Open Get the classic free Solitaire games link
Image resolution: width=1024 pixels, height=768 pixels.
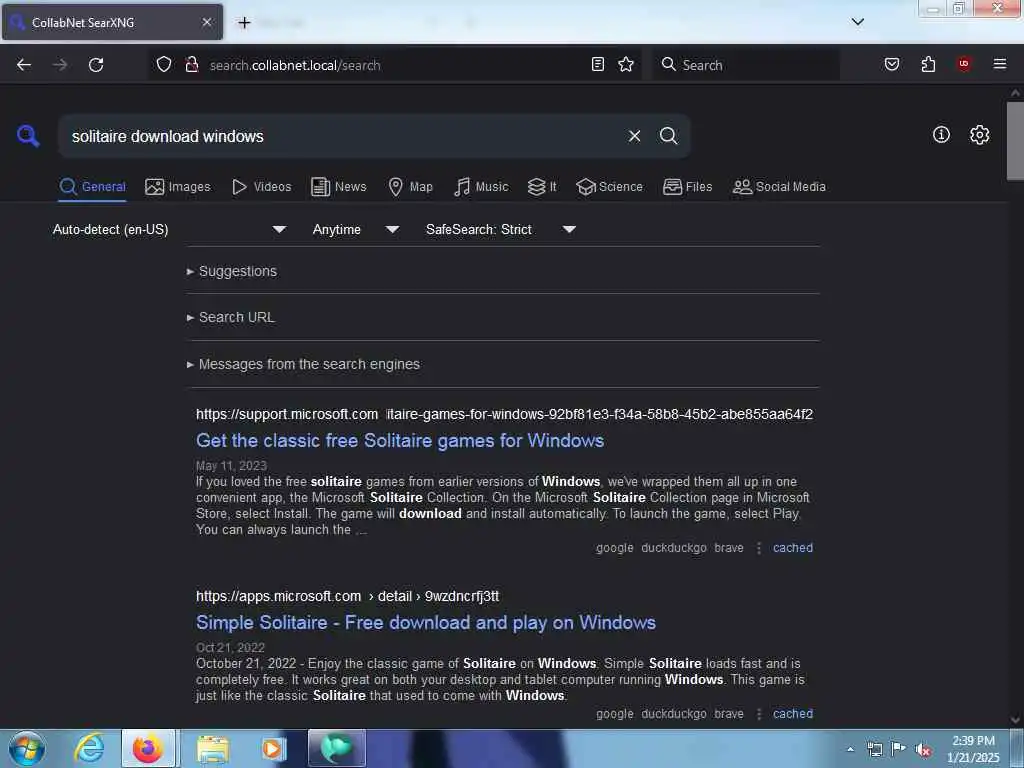(x=400, y=441)
